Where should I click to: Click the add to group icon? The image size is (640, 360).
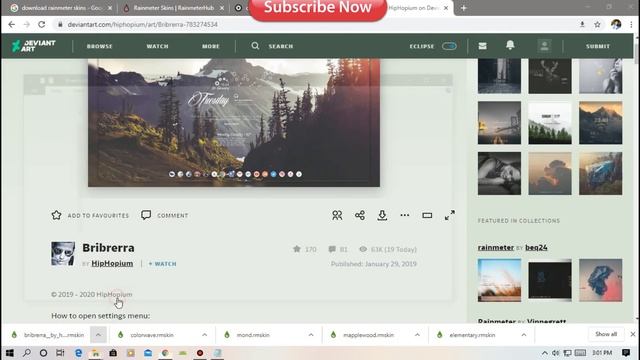coord(337,215)
